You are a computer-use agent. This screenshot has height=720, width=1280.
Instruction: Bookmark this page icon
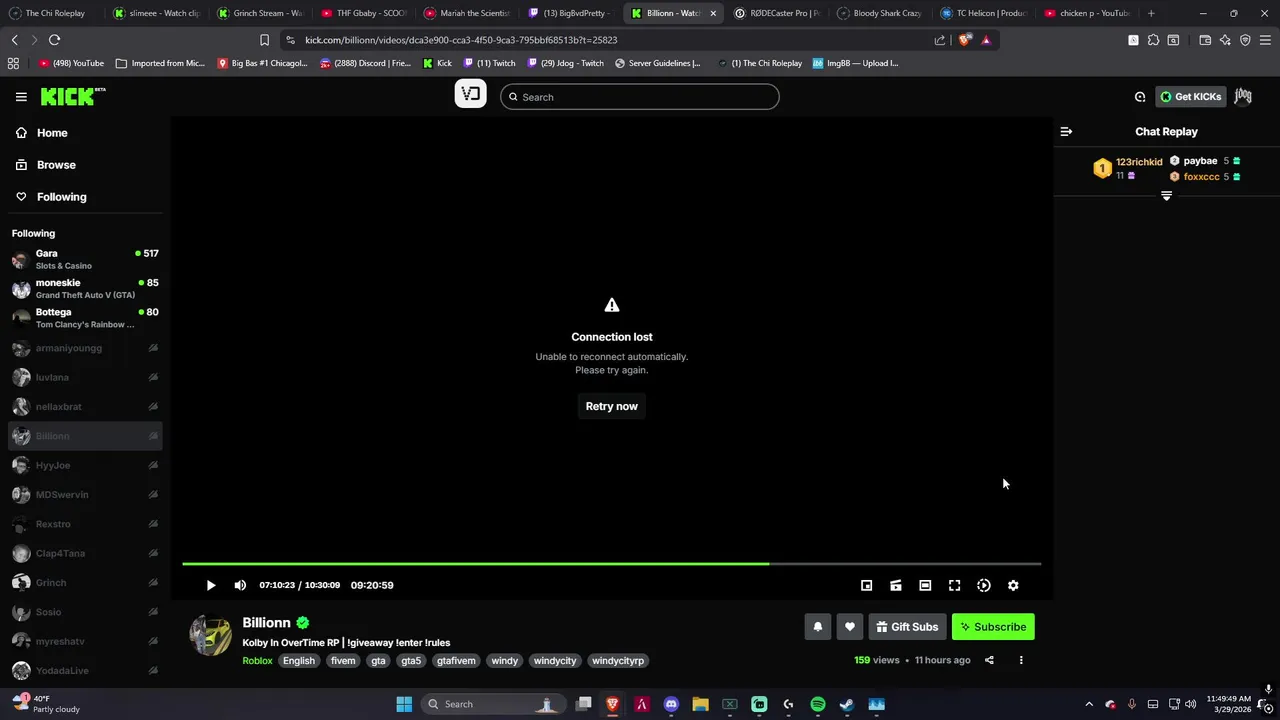pyautogui.click(x=264, y=40)
